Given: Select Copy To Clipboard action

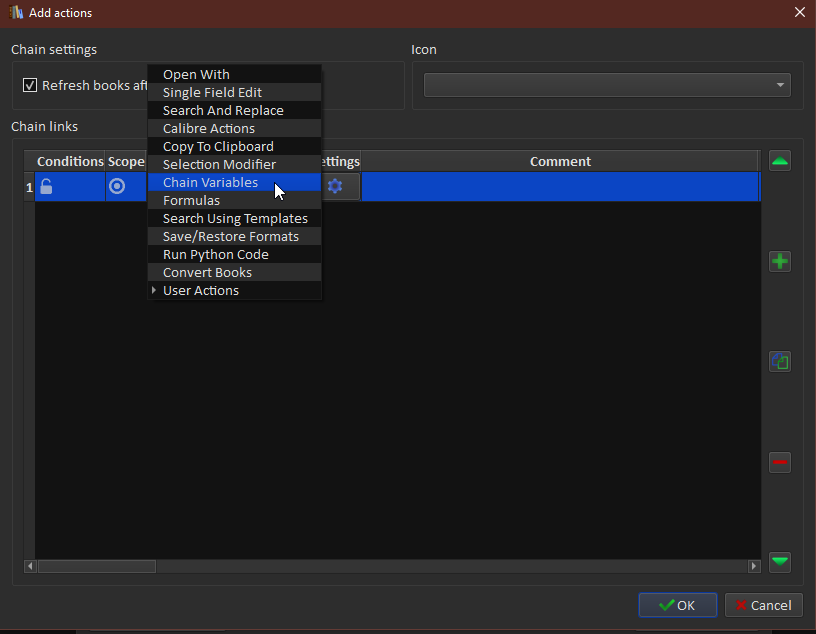Looking at the screenshot, I should coord(234,146).
